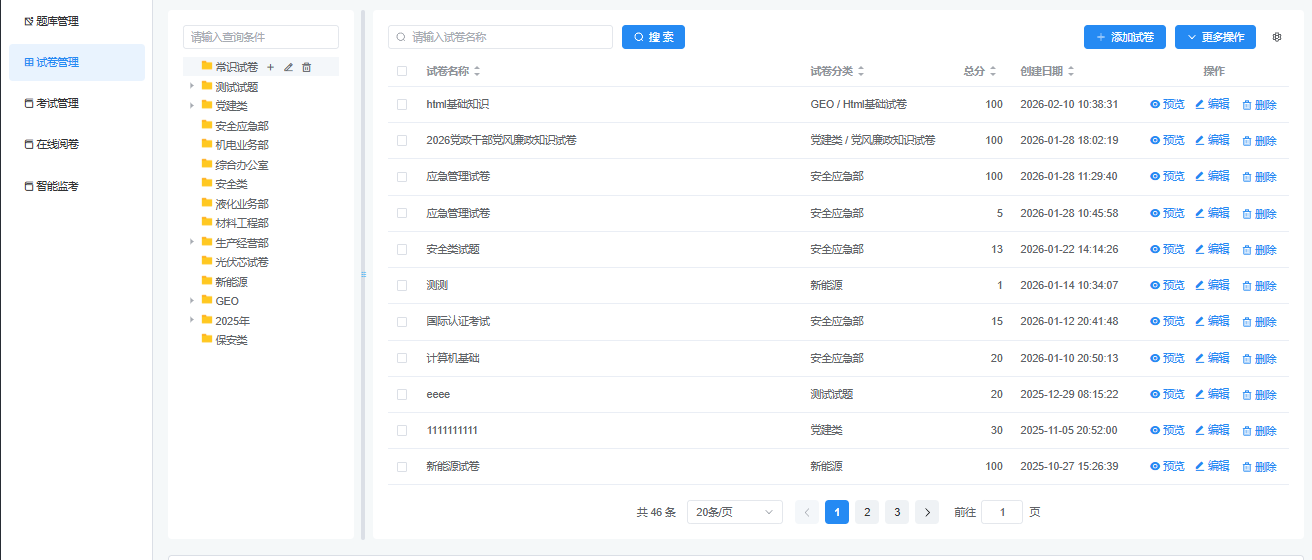Open the table column settings gear icon
1312x560 pixels.
[1277, 37]
